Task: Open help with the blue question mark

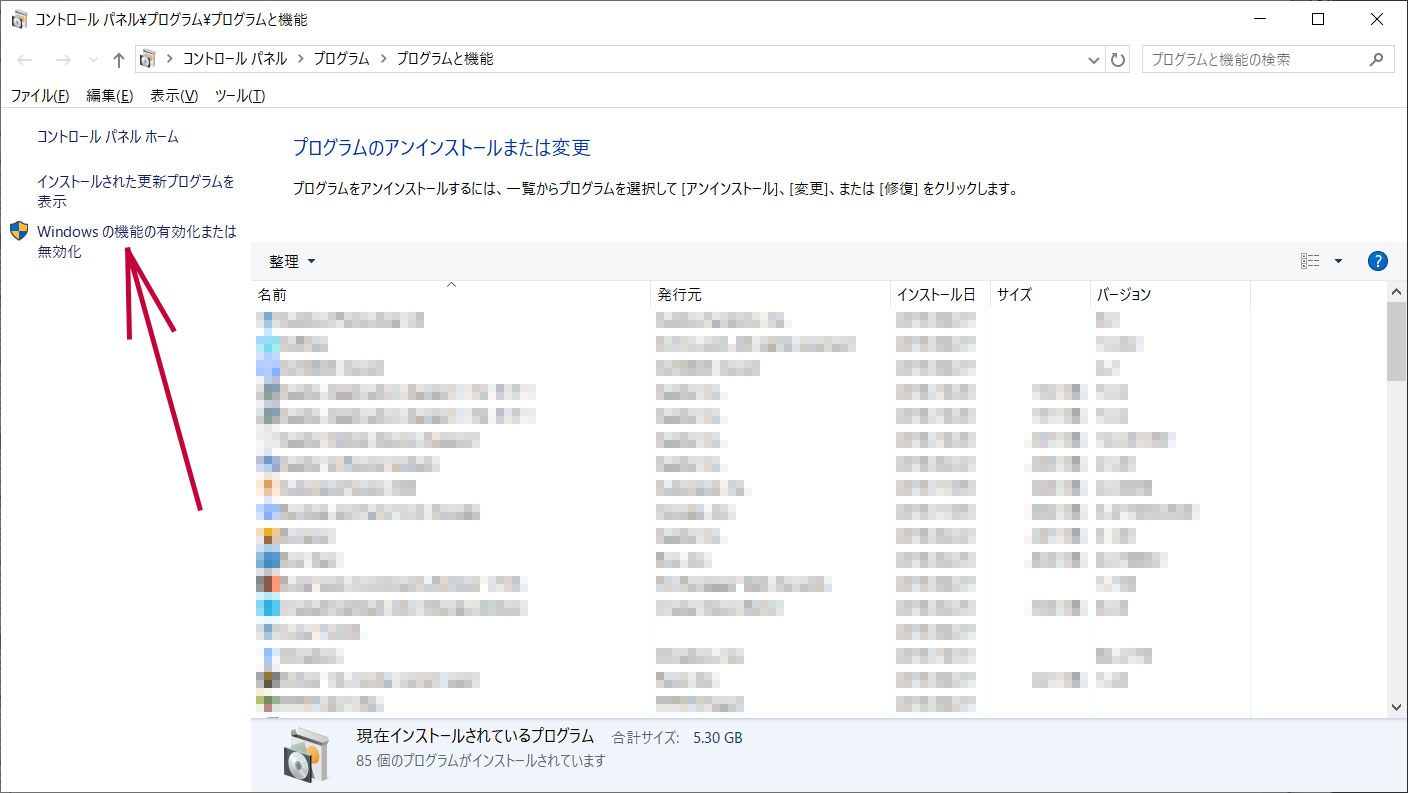Action: 1377,261
